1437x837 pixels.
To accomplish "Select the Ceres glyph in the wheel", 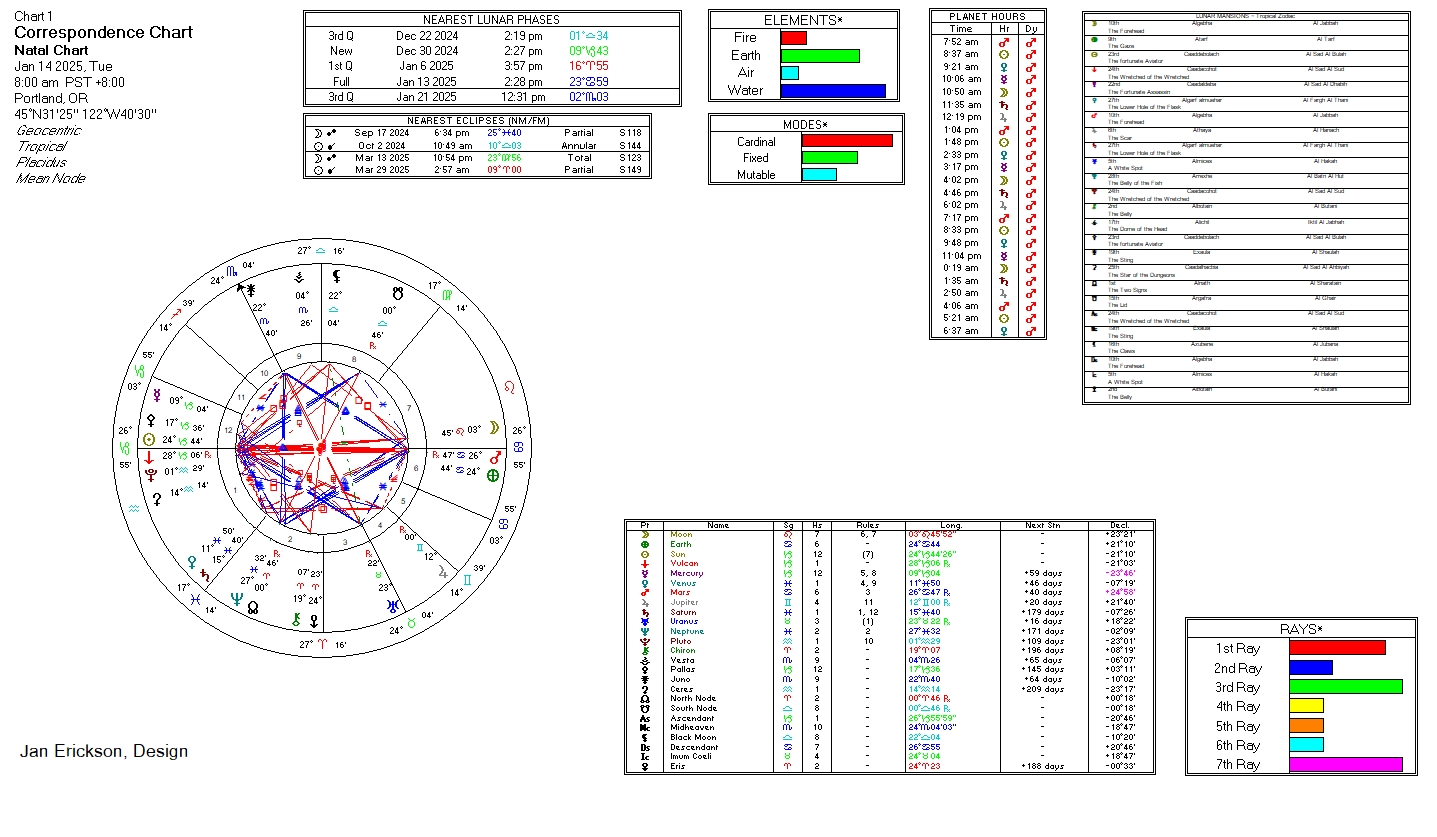I will click(x=156, y=497).
